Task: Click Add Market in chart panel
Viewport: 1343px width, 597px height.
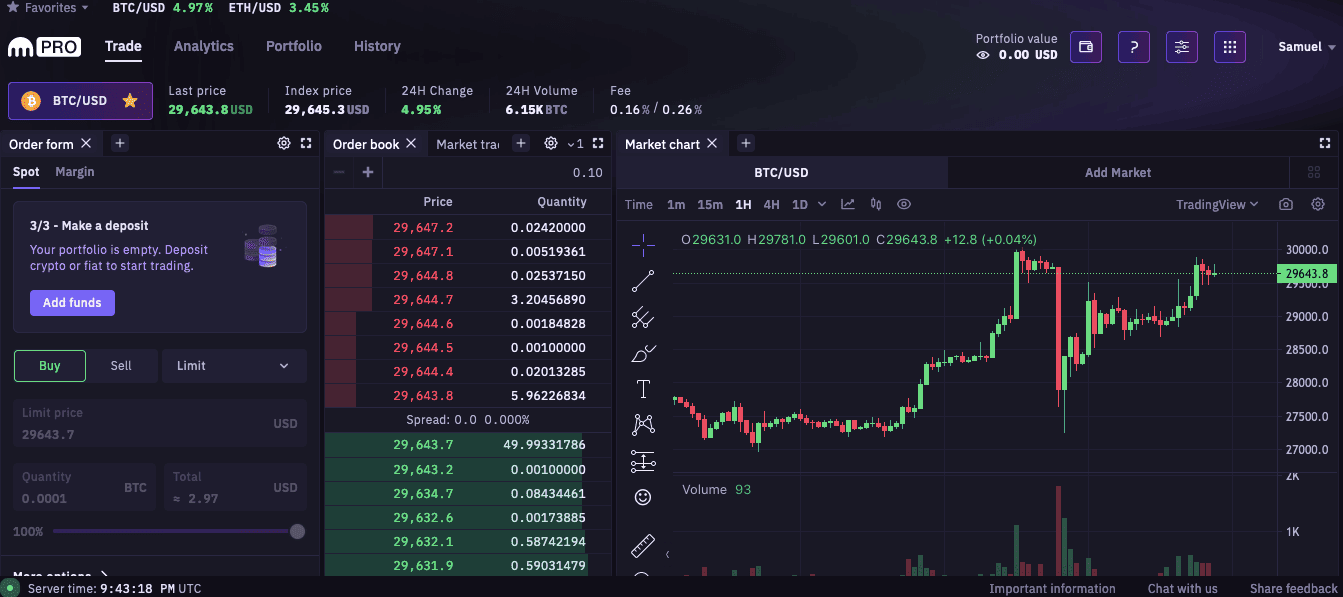Action: pyautogui.click(x=1118, y=172)
